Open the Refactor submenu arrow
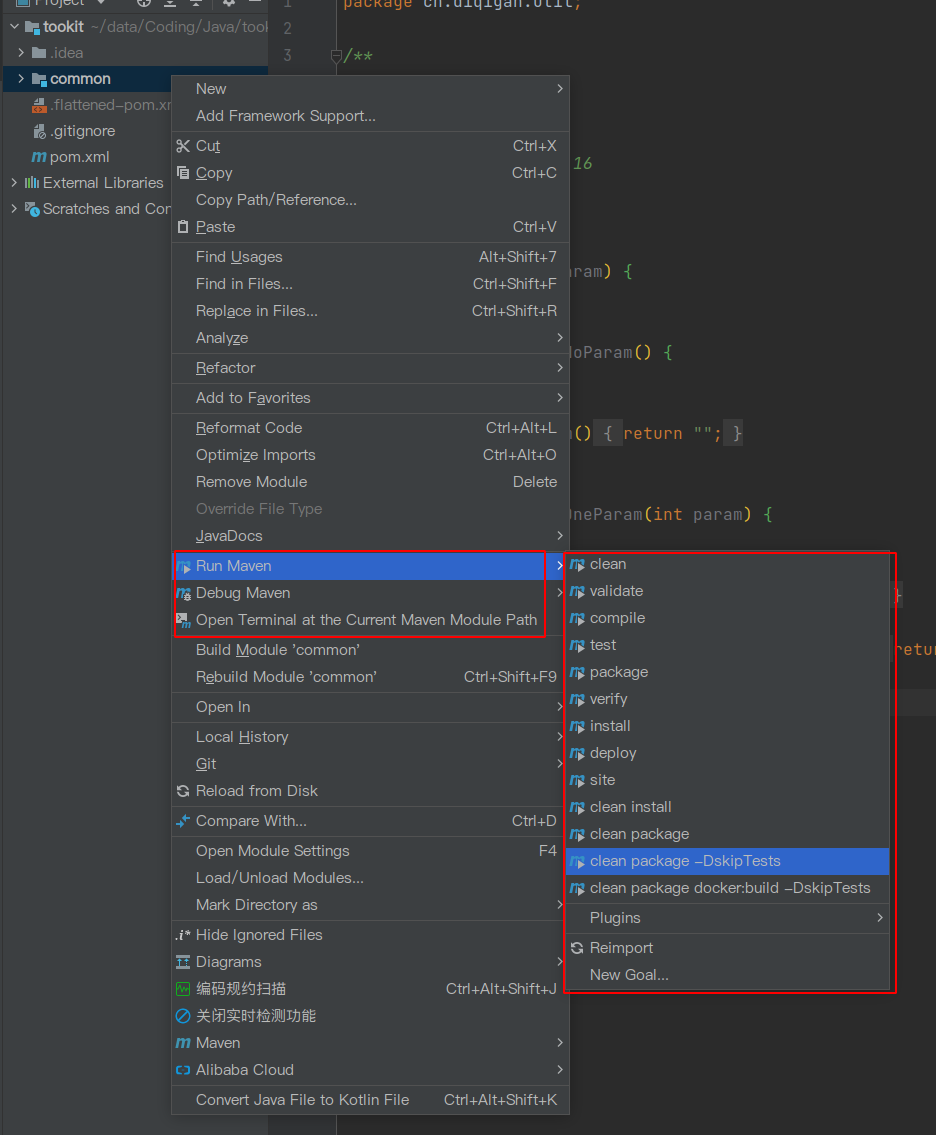The image size is (936, 1135). [x=560, y=368]
